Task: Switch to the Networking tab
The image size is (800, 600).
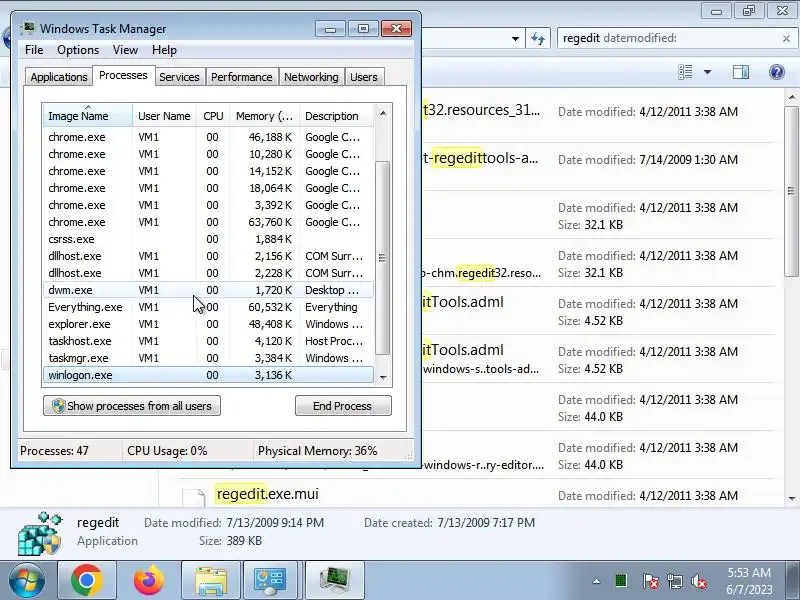Action: pyautogui.click(x=311, y=77)
